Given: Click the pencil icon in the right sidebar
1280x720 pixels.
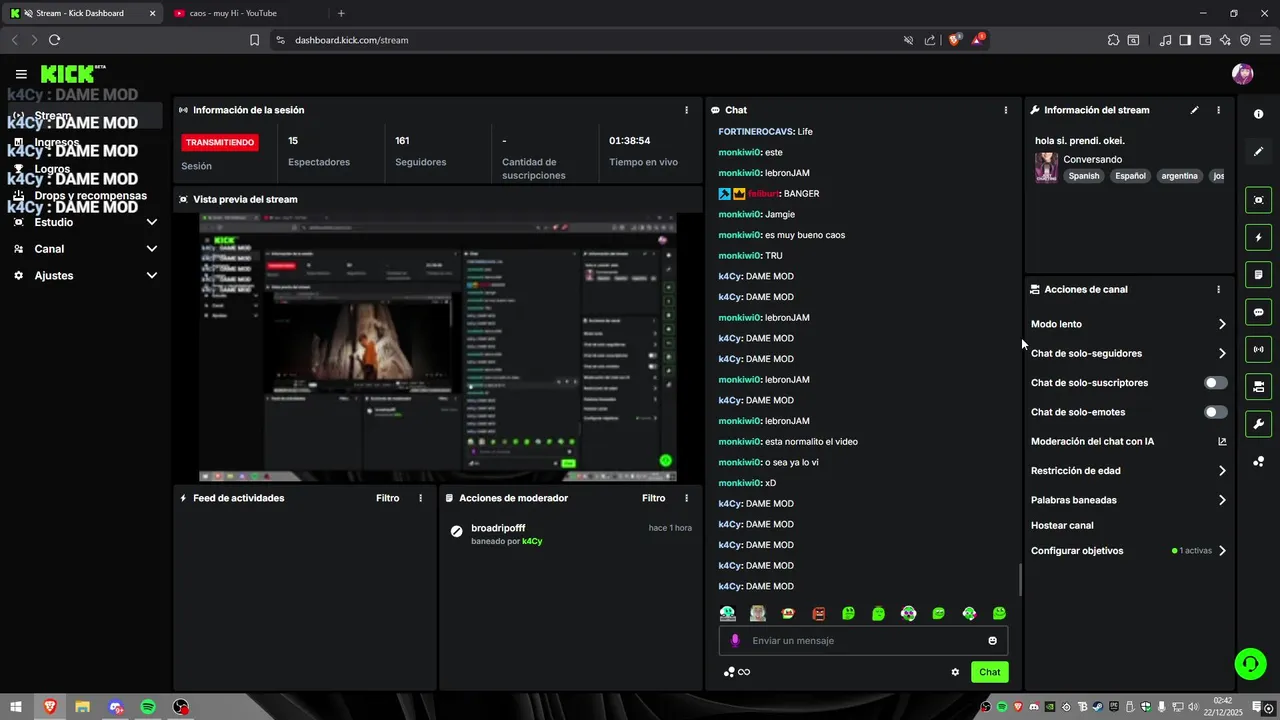Looking at the screenshot, I should click(1258, 152).
